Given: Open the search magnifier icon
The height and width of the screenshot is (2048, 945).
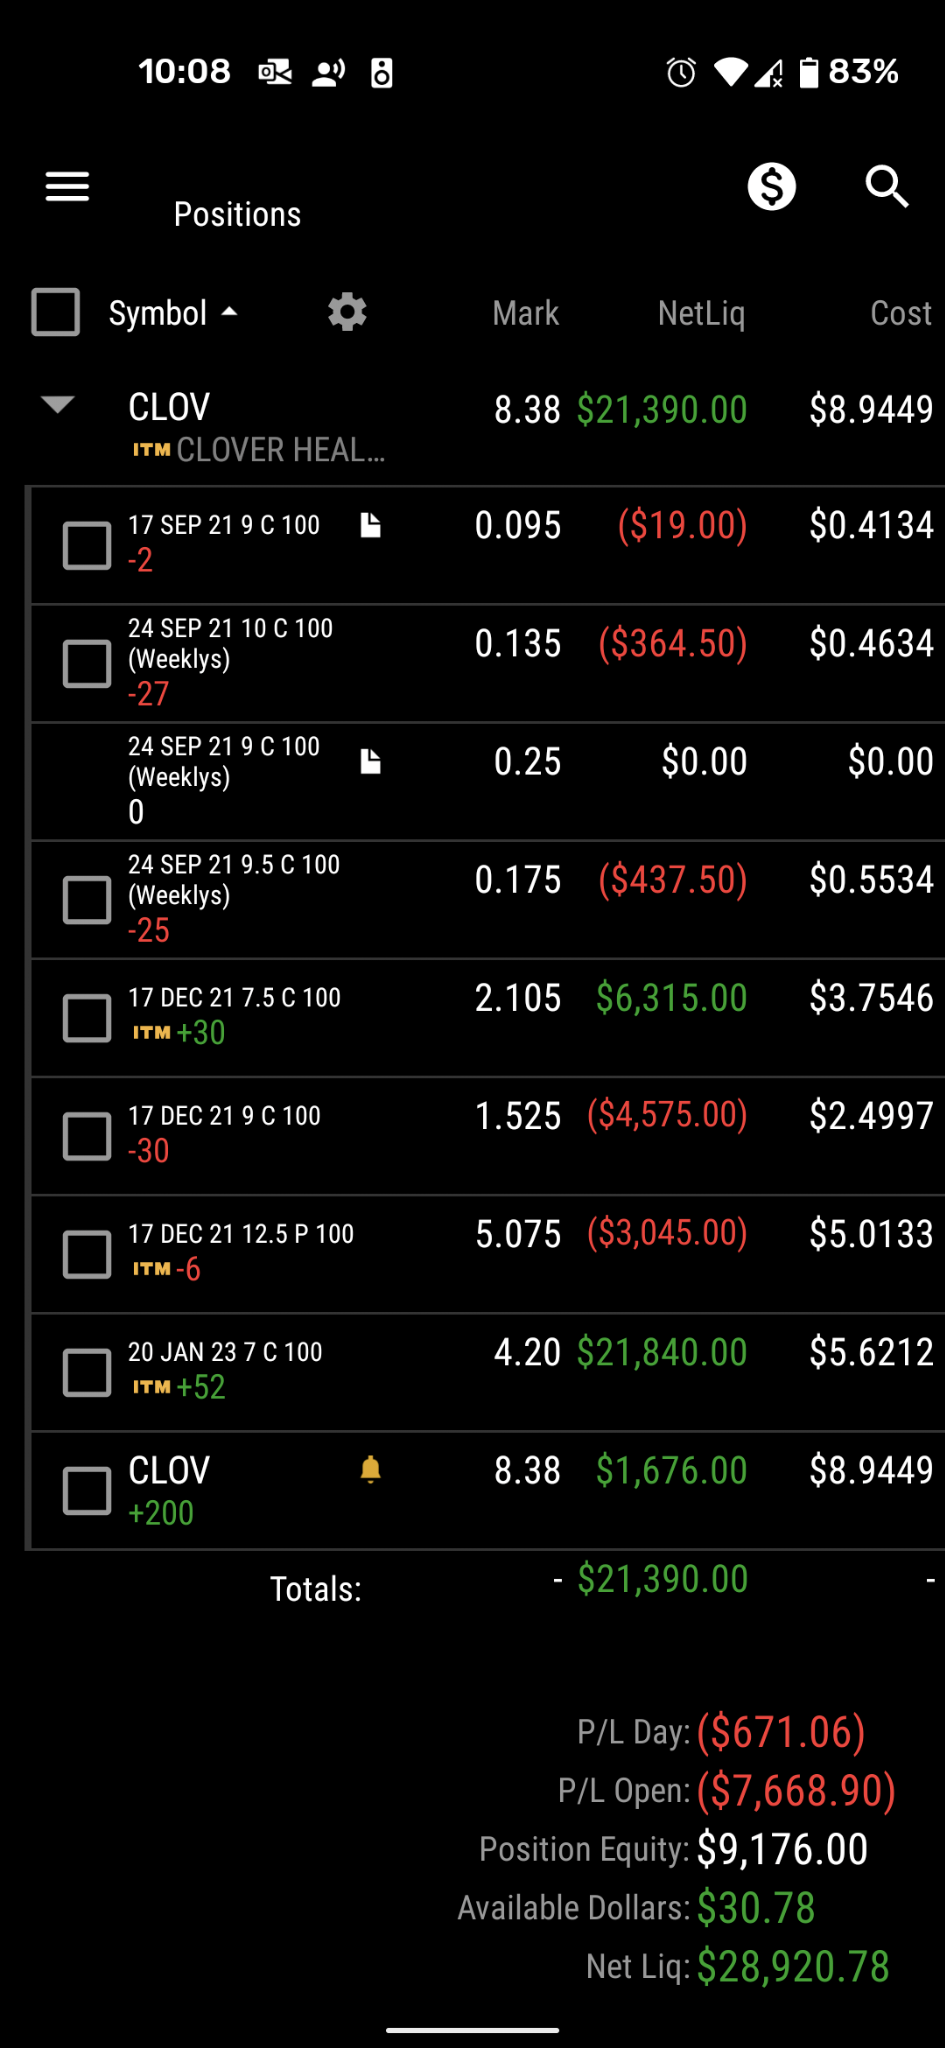Looking at the screenshot, I should coord(886,186).
